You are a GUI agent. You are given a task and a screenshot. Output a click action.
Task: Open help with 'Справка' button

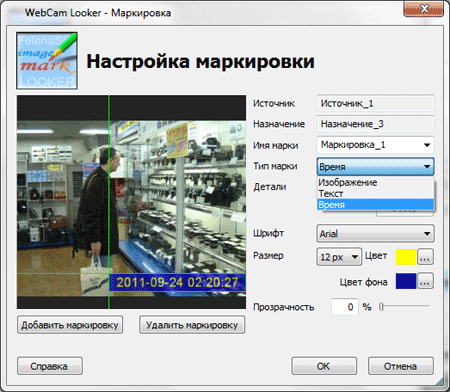click(50, 366)
